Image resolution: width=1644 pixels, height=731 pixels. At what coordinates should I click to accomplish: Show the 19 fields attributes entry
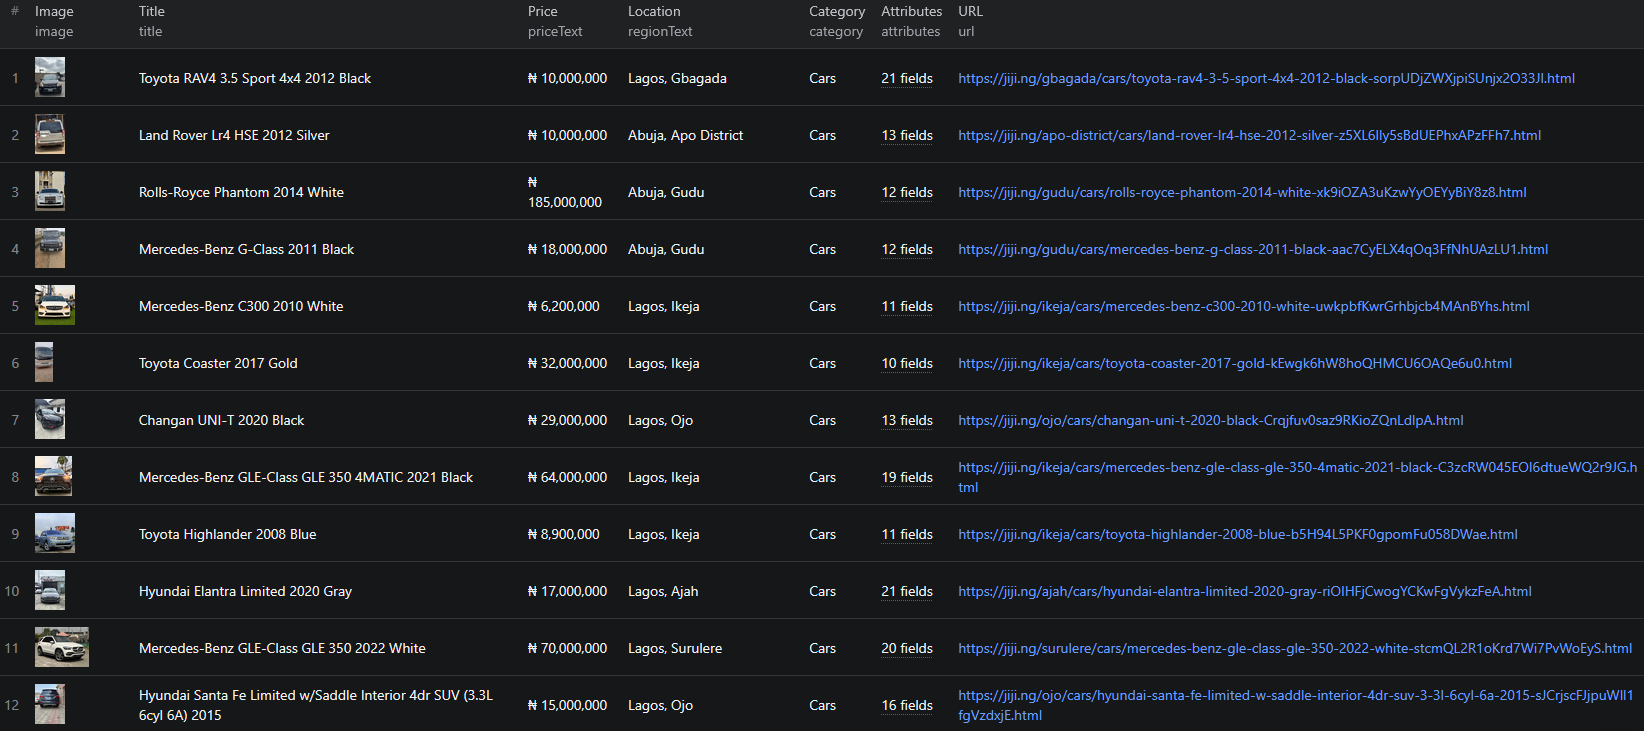point(907,477)
